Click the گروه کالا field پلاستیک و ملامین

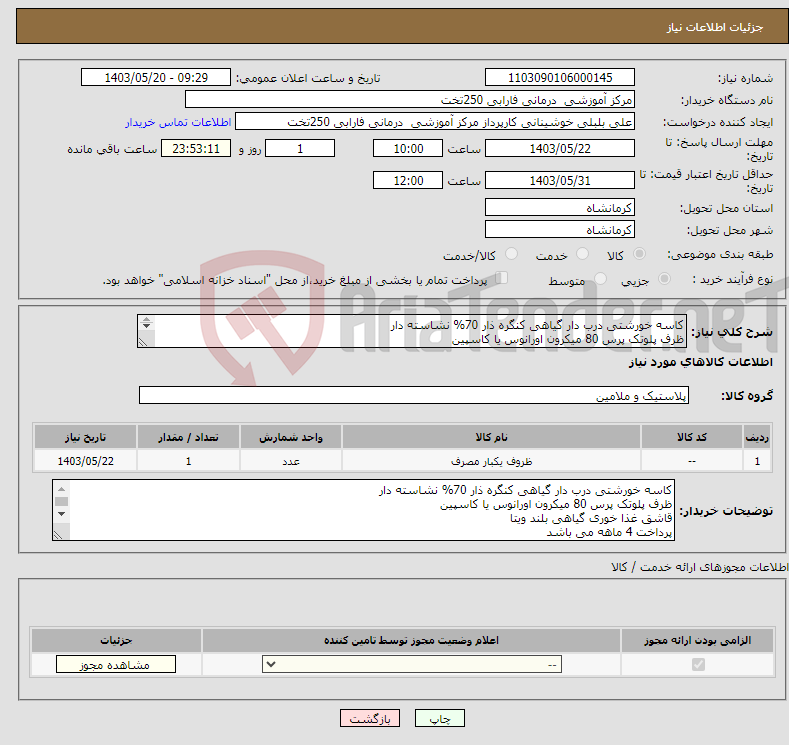click(414, 395)
